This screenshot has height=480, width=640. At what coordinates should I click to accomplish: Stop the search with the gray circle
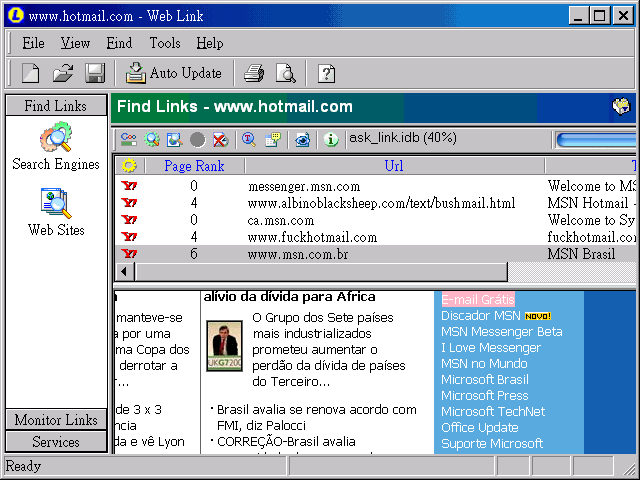[x=198, y=140]
